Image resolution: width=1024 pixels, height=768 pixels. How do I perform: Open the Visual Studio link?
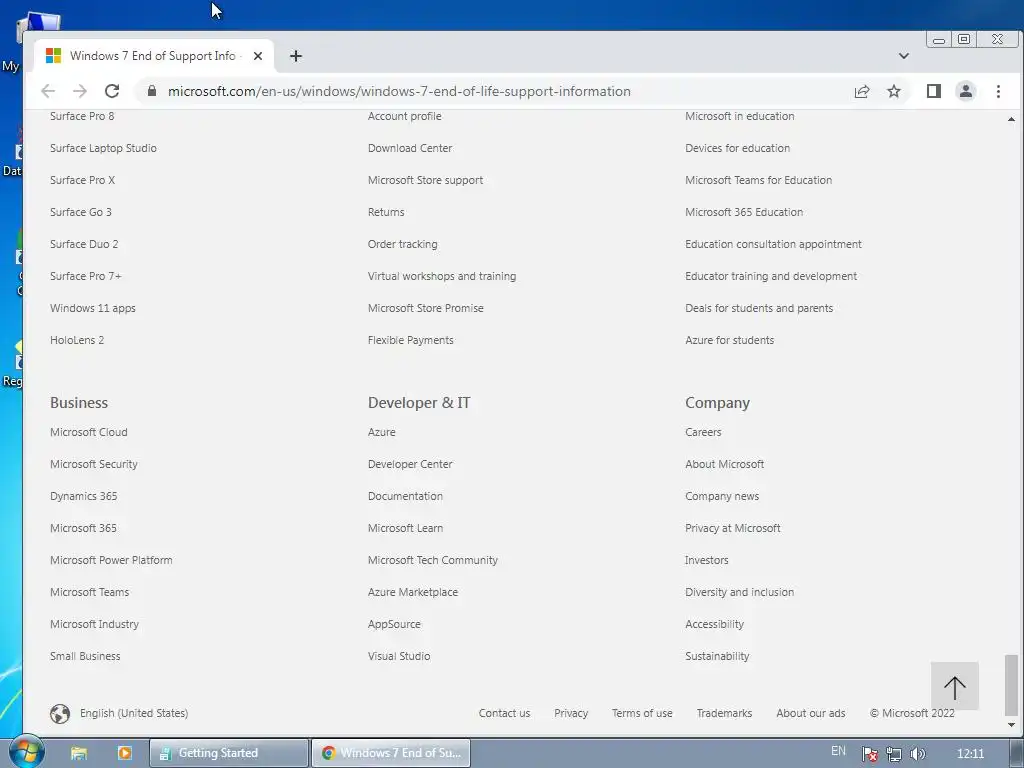coord(399,656)
